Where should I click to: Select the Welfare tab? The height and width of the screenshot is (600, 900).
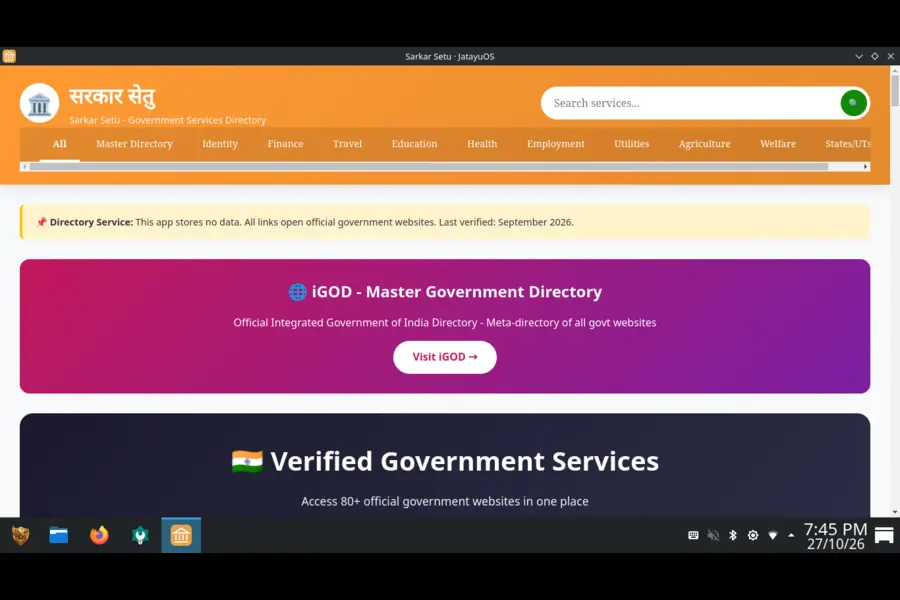coord(778,144)
